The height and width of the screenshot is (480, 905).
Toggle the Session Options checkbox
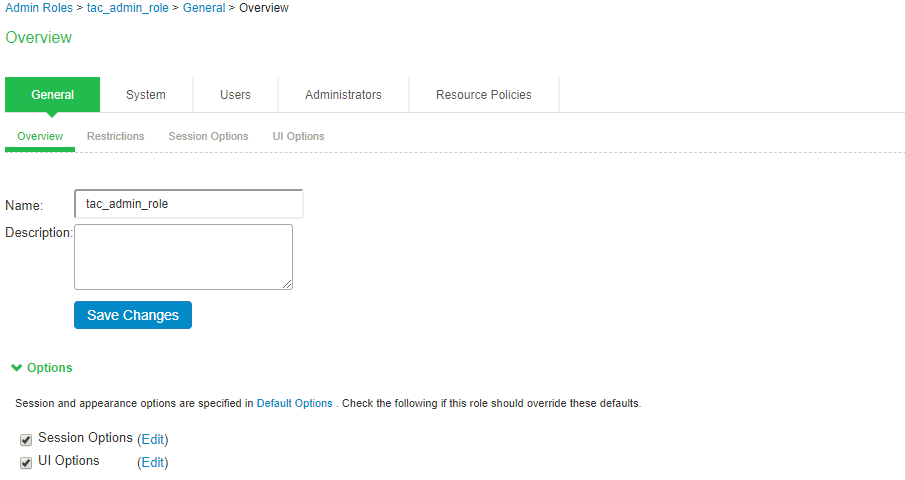26,439
